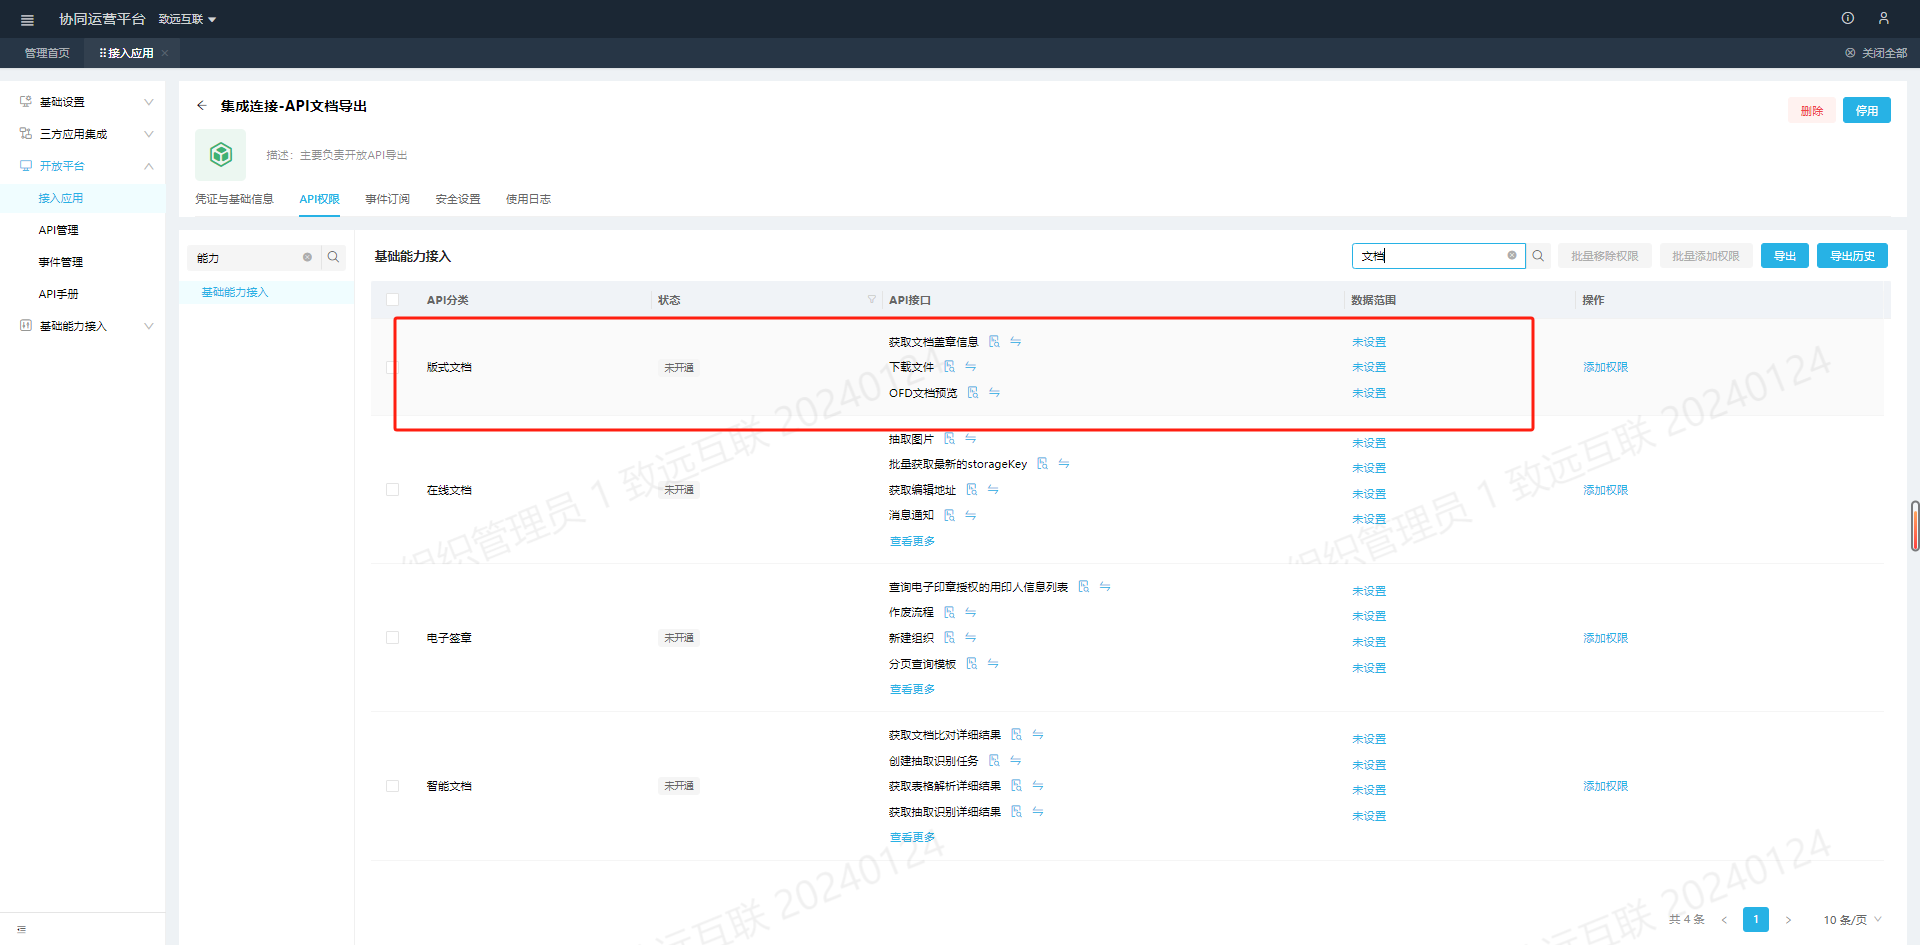Click the magnifier beside the 文档 search
This screenshot has width=1920, height=945.
click(x=1538, y=256)
